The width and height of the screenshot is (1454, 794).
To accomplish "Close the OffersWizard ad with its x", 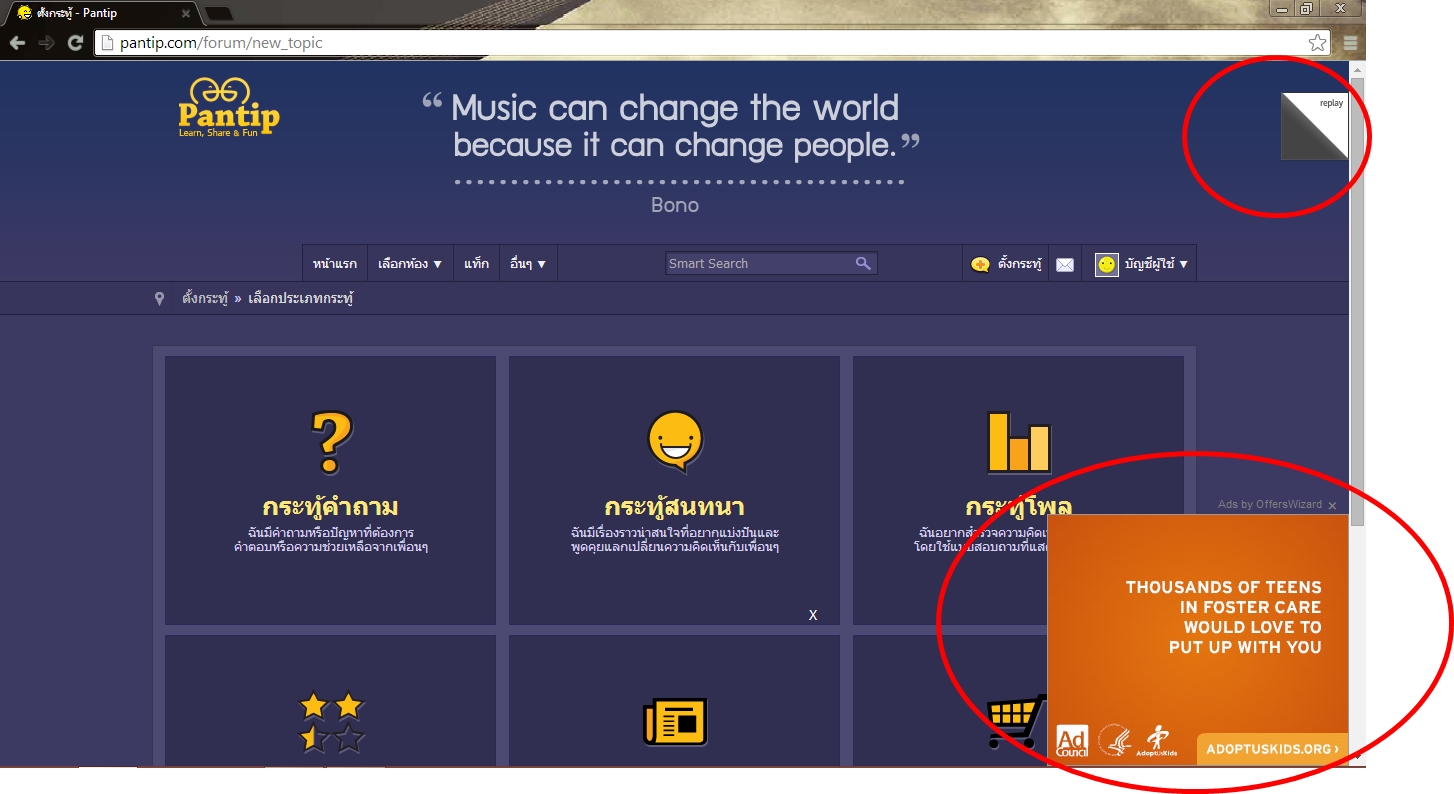I will point(1332,506).
